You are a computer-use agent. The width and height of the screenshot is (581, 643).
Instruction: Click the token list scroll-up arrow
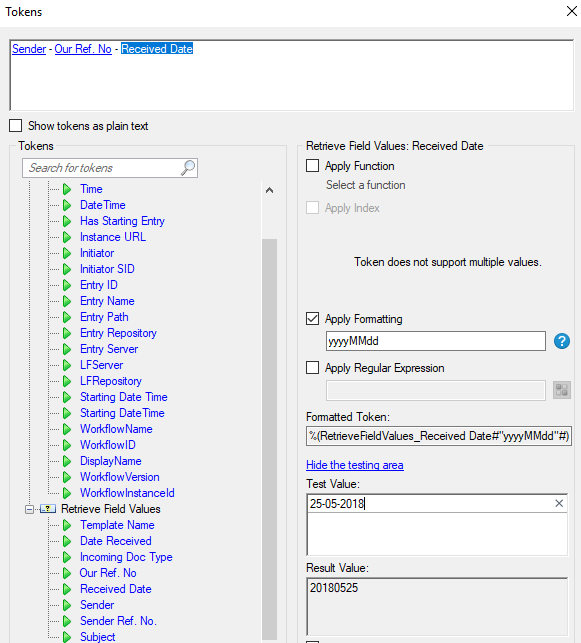coord(269,190)
